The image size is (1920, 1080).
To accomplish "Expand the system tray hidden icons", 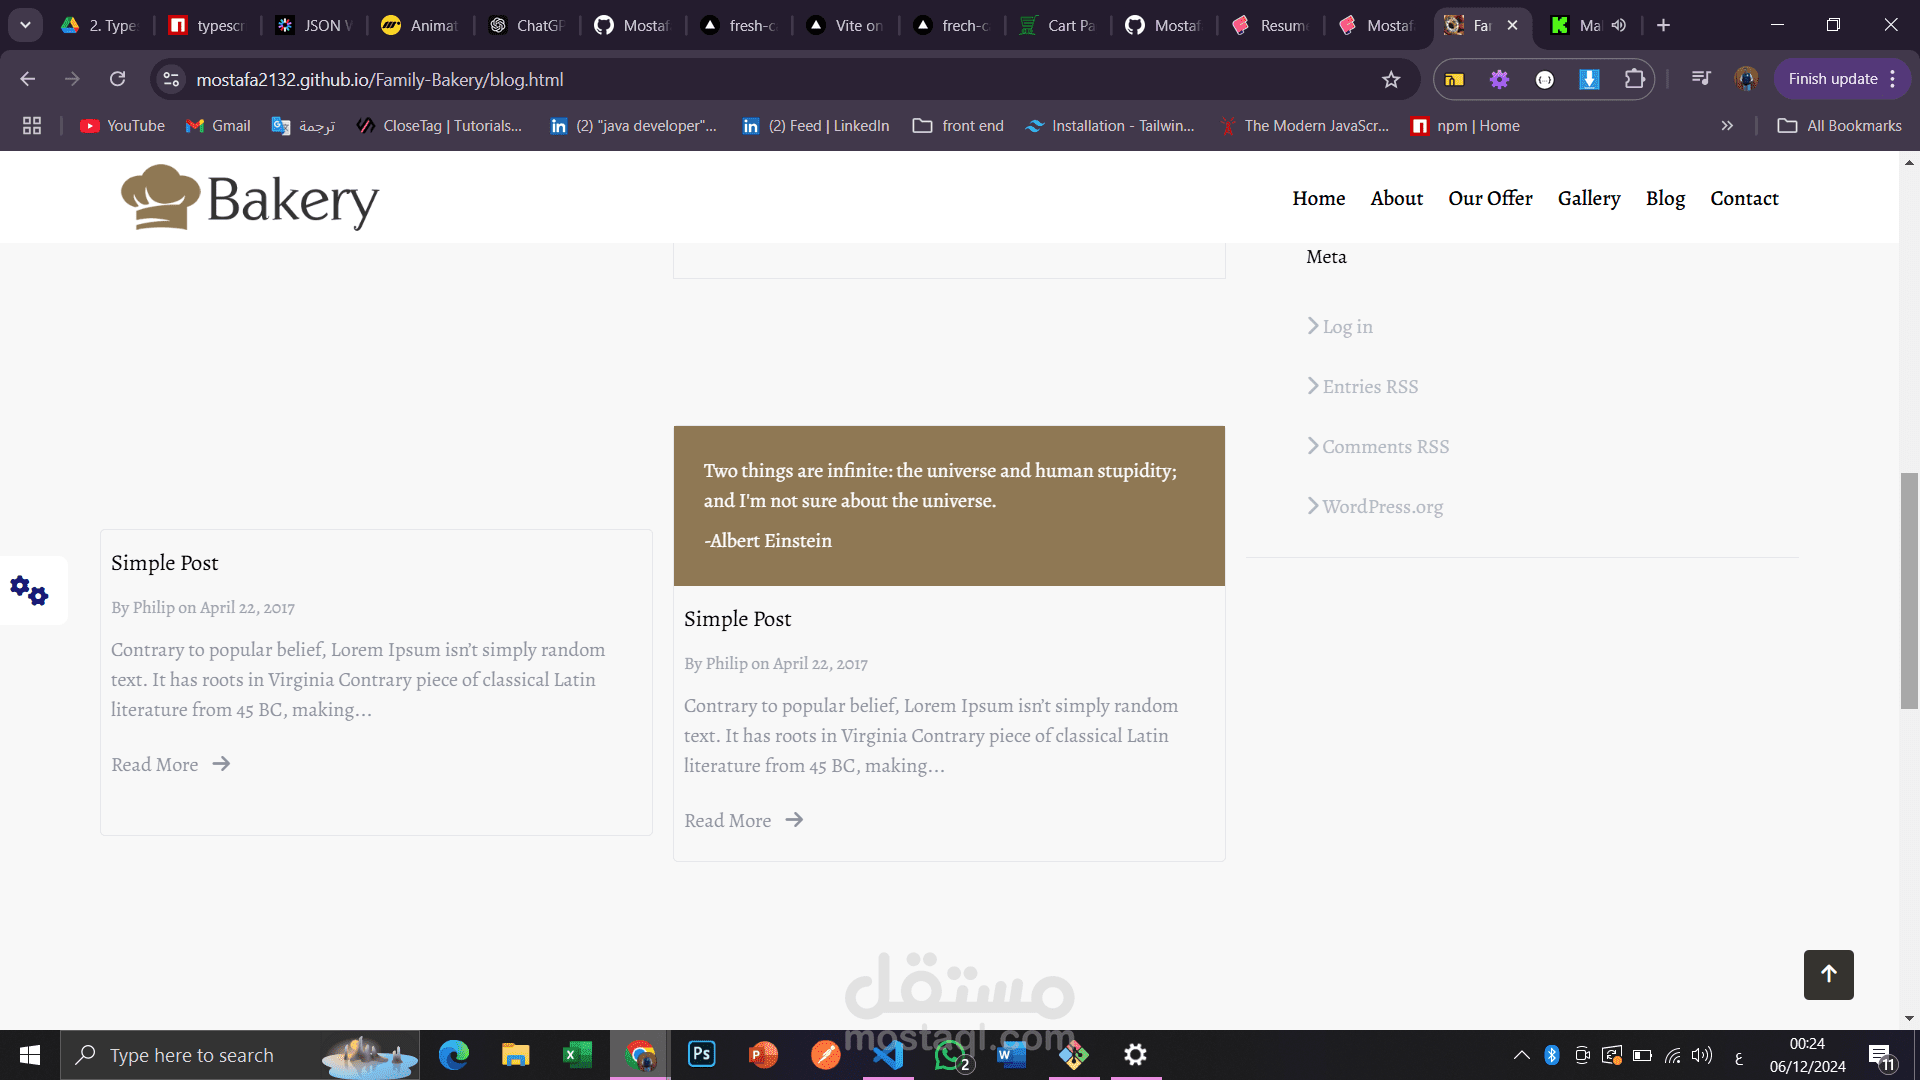I will (x=1521, y=1055).
